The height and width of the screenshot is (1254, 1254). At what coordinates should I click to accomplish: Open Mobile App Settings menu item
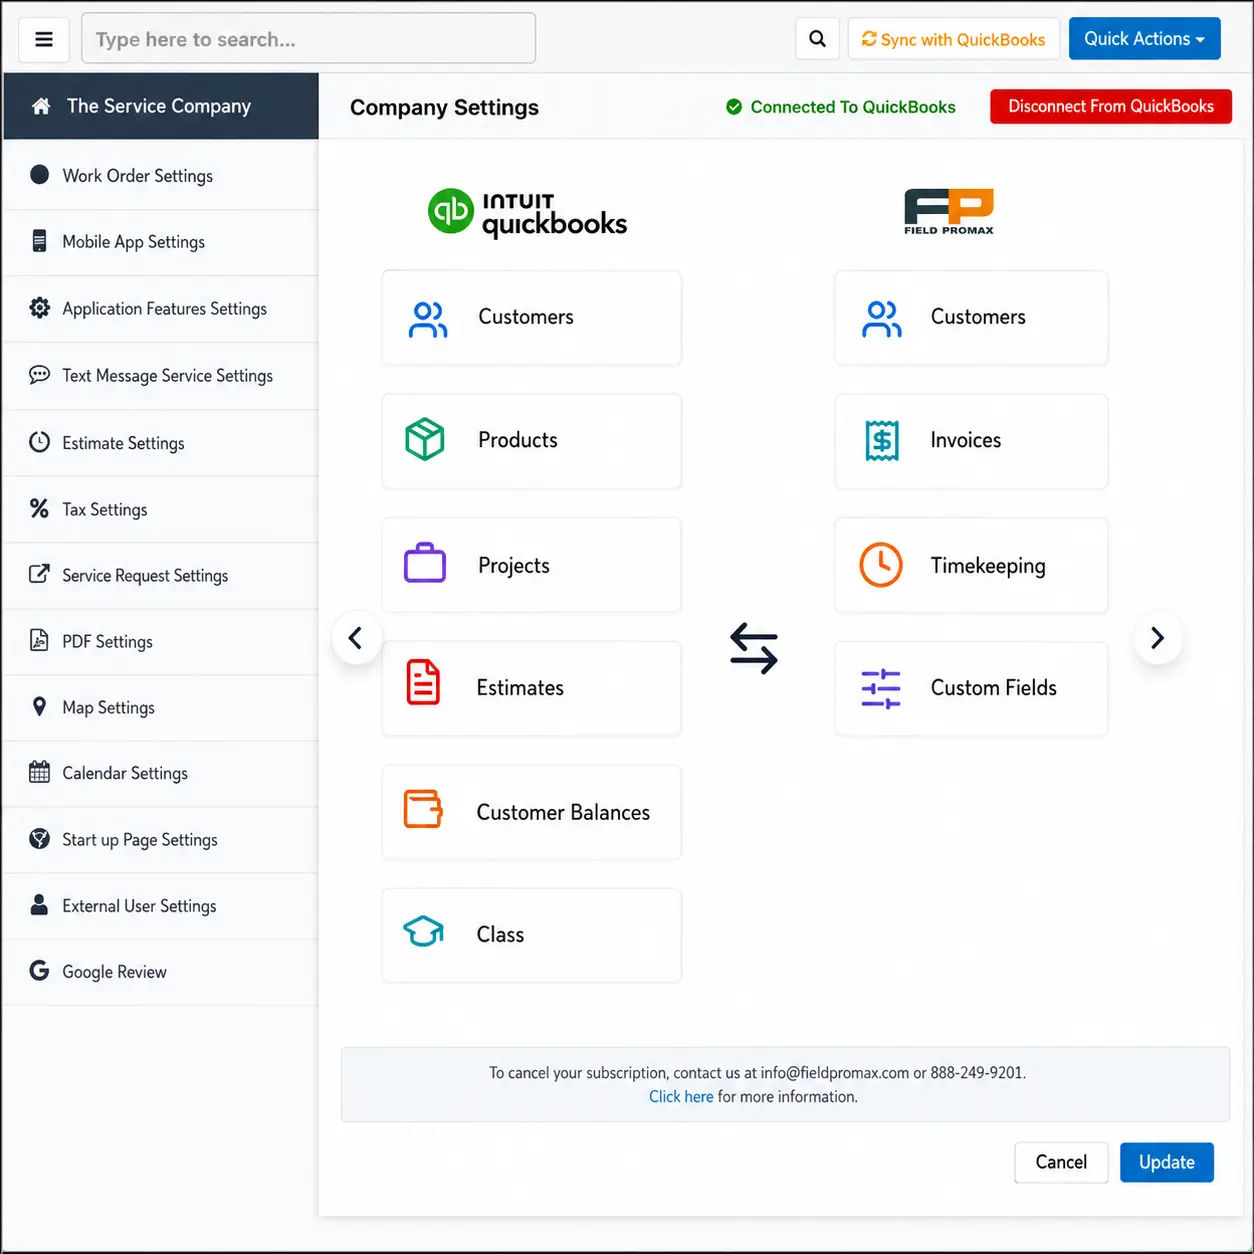point(160,242)
